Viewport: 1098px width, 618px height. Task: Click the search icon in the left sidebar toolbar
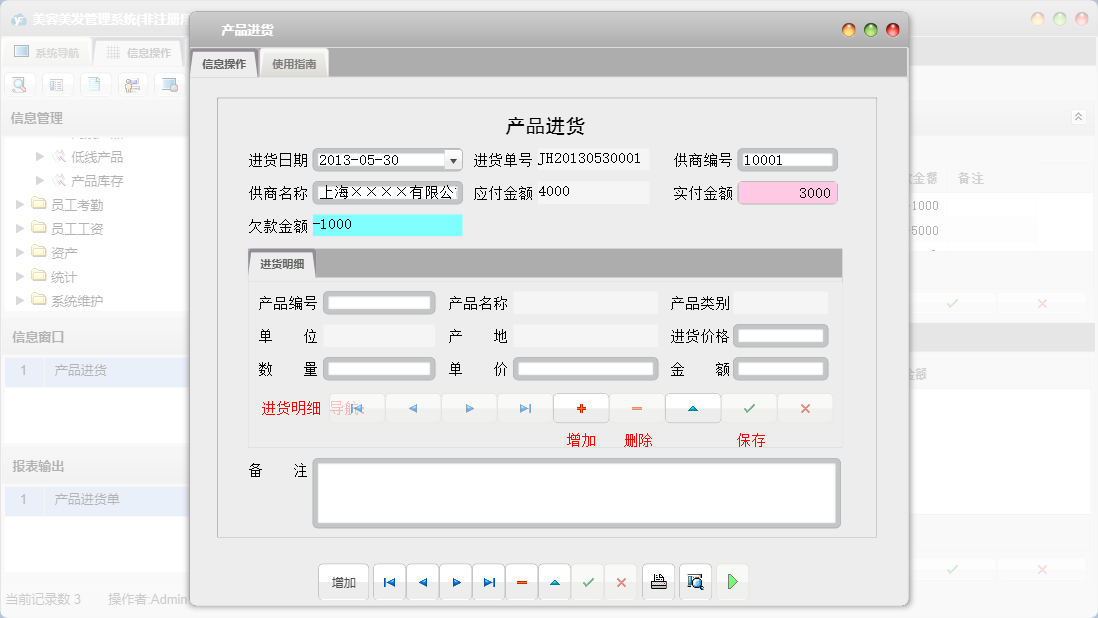pyautogui.click(x=19, y=84)
